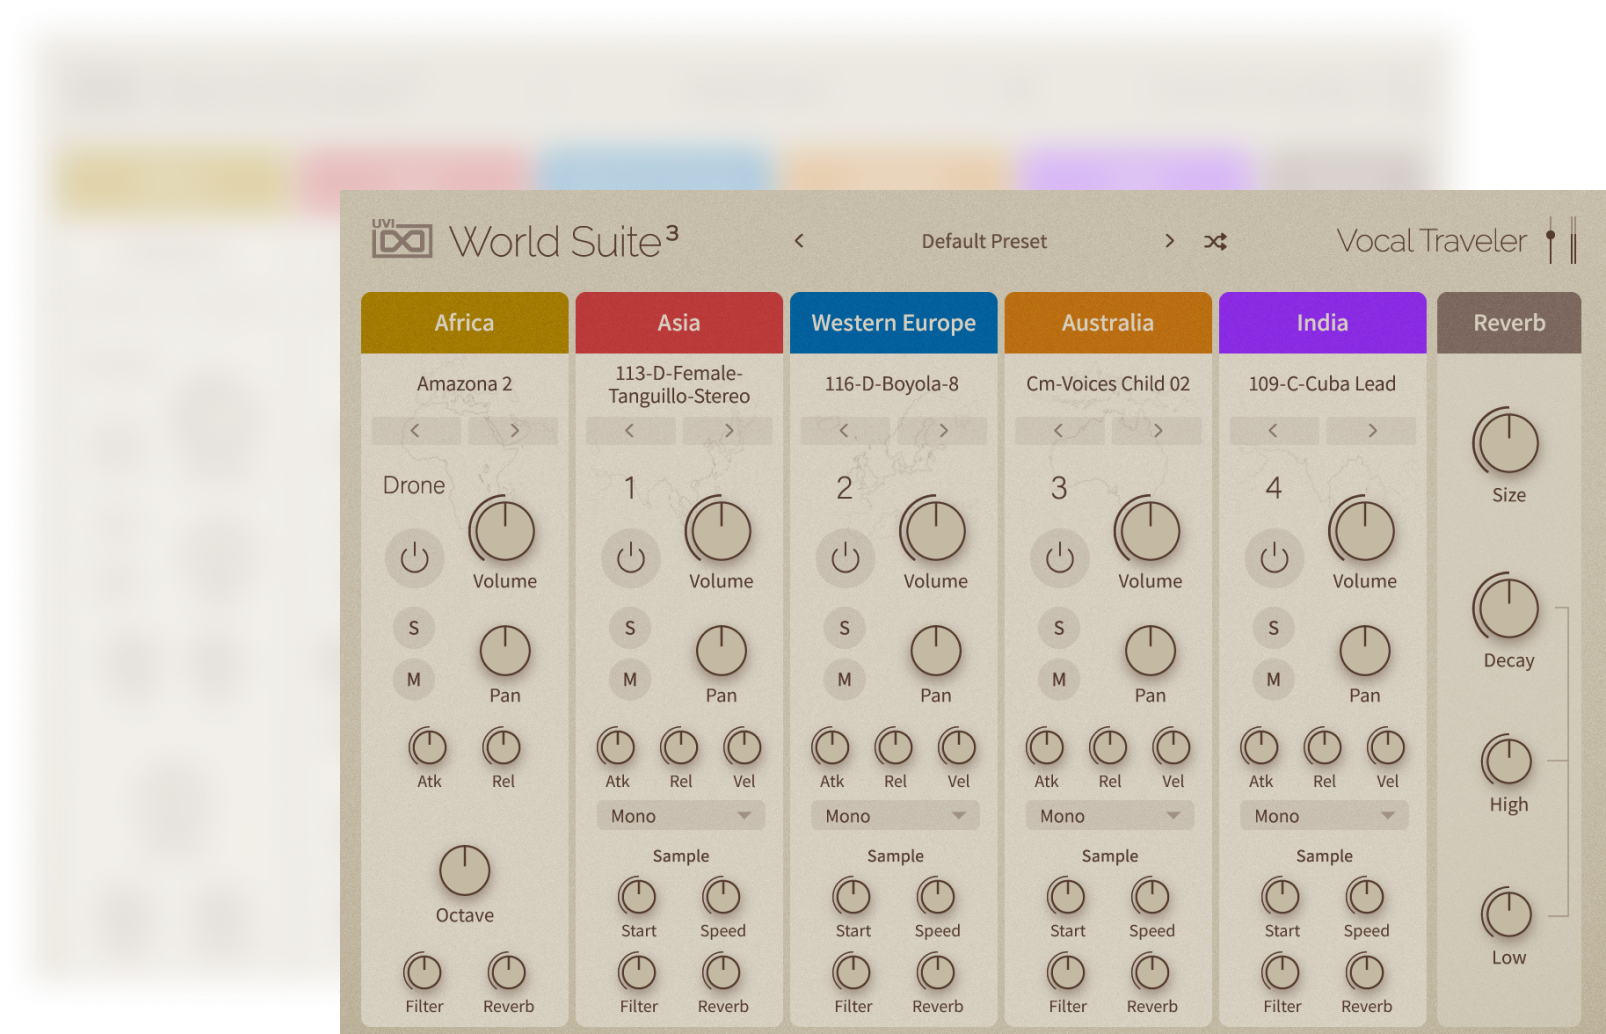
Task: Solo the Western Europe layer
Action: [x=845, y=628]
